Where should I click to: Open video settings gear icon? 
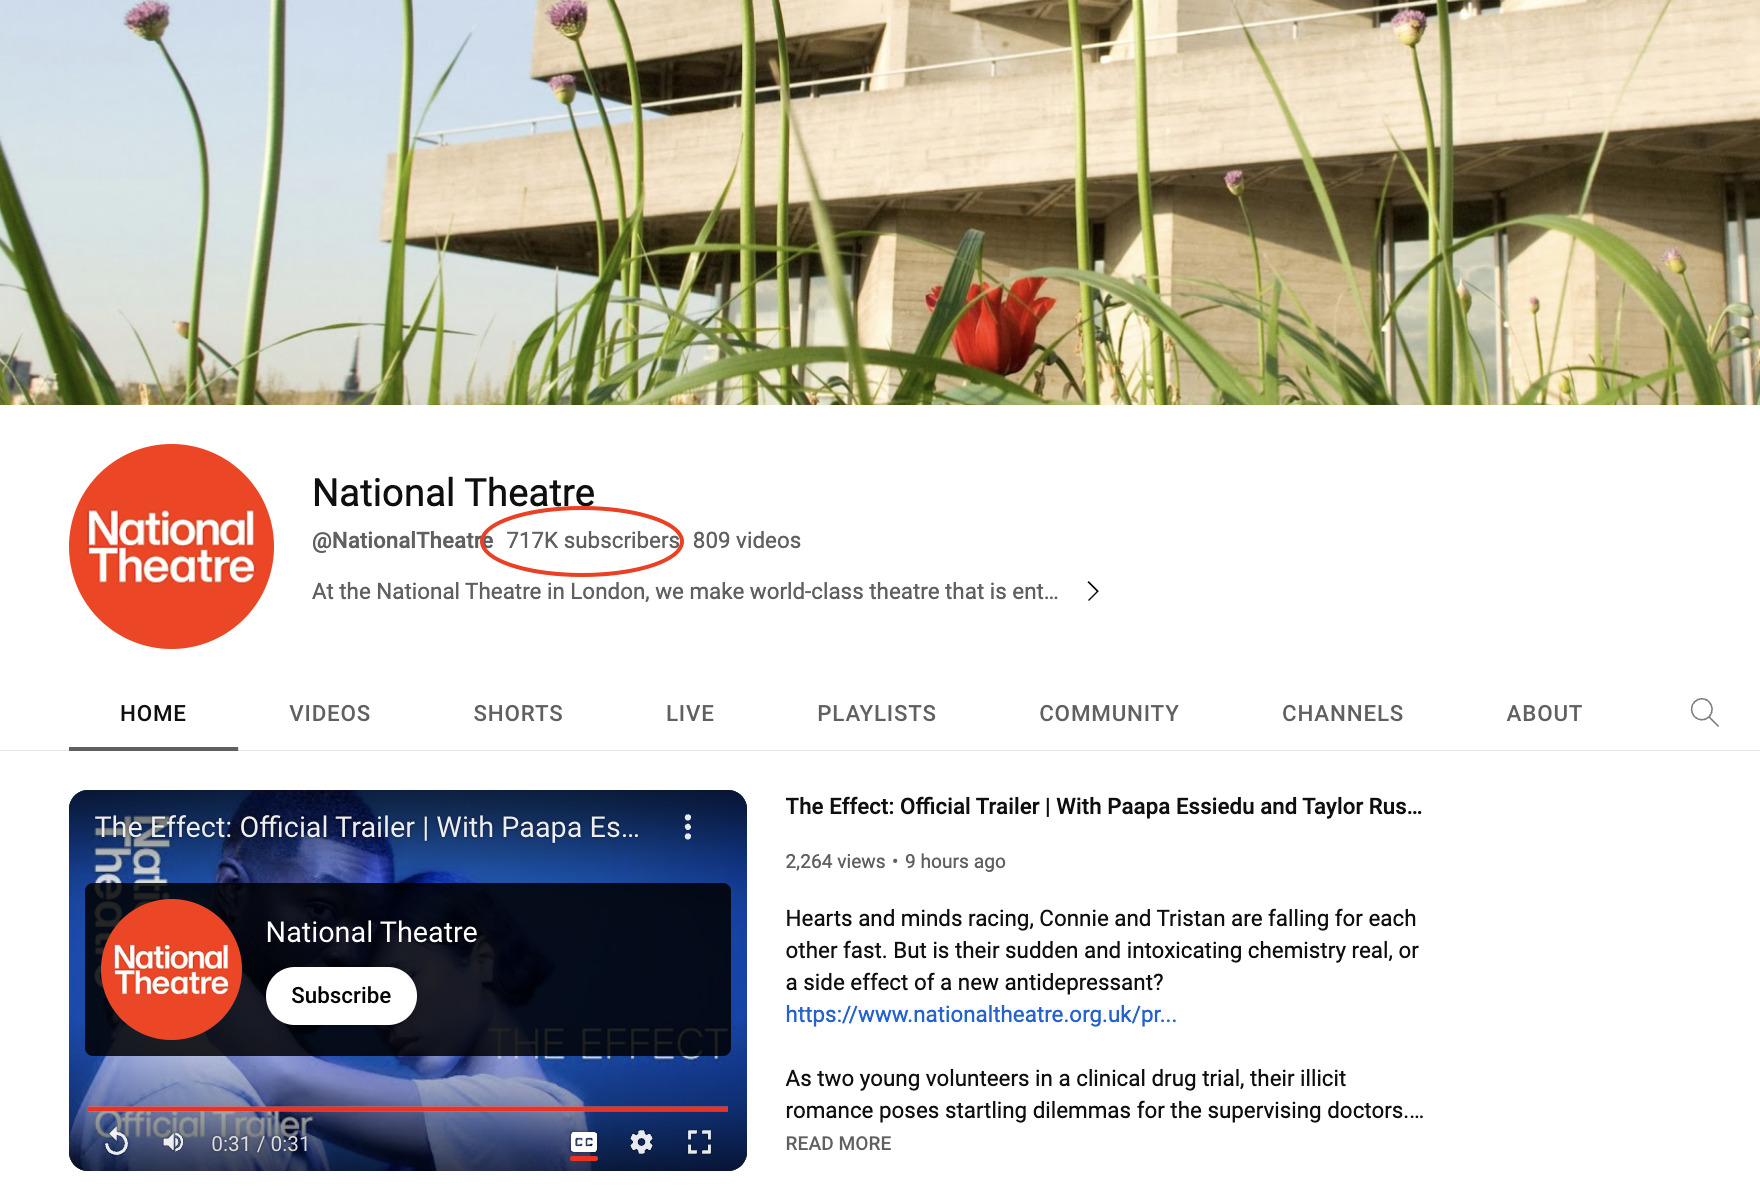point(641,1142)
